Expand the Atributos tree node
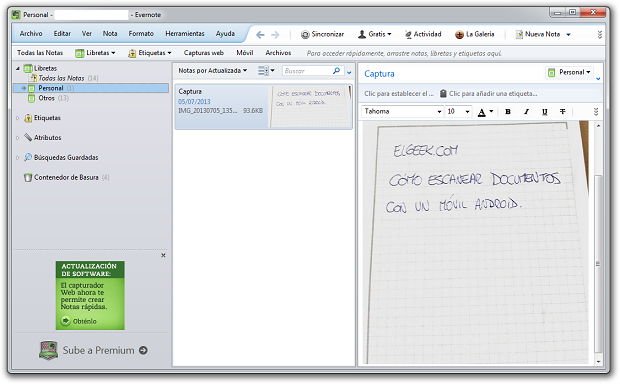This screenshot has width=620, height=384. 18,138
